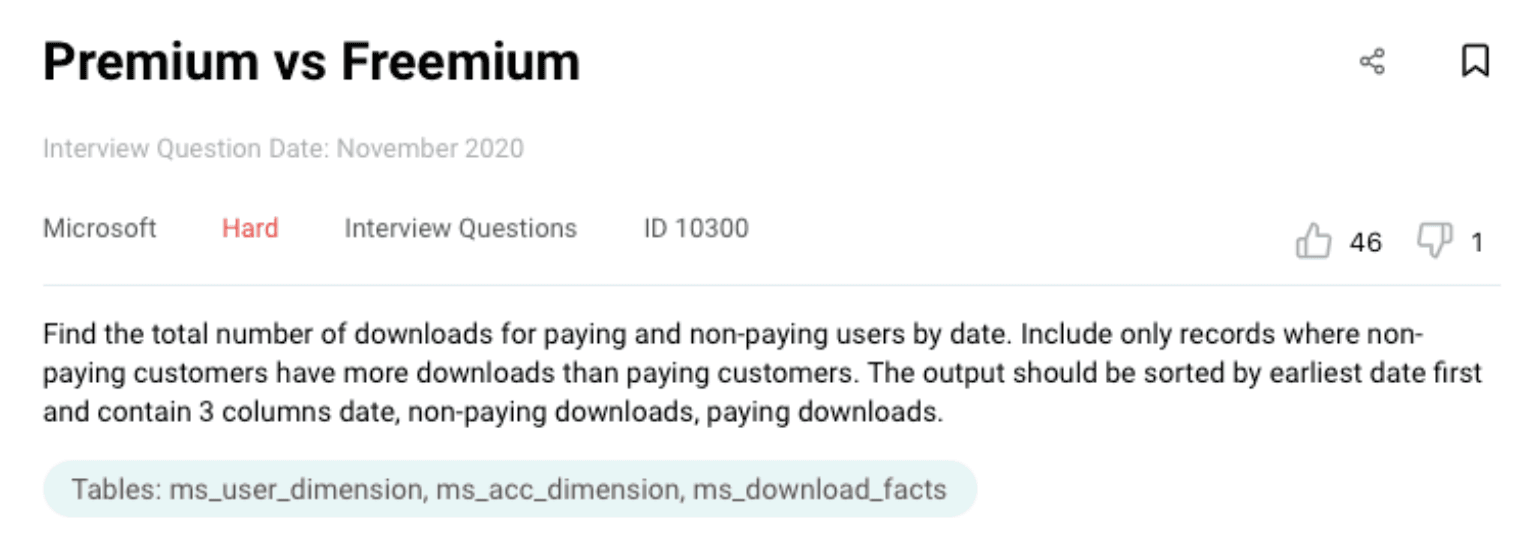This screenshot has width=1530, height=553.
Task: Open the ms_download_facts table
Action: pyautogui.click(x=819, y=489)
